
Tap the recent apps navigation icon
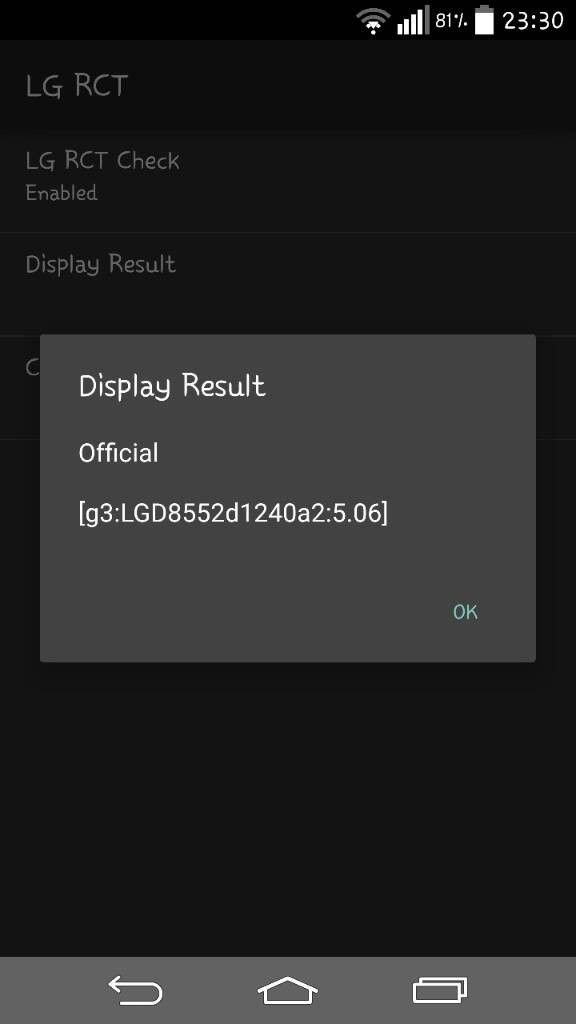[x=440, y=990]
